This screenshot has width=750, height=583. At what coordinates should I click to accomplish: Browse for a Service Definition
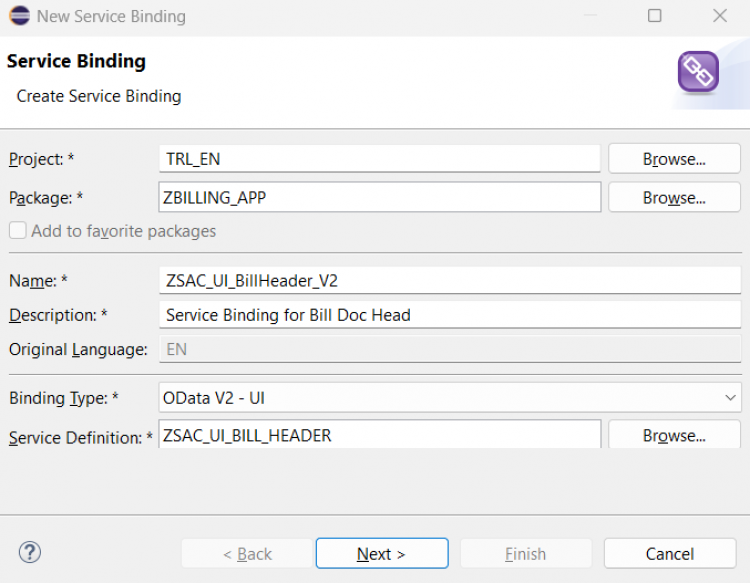tap(674, 436)
